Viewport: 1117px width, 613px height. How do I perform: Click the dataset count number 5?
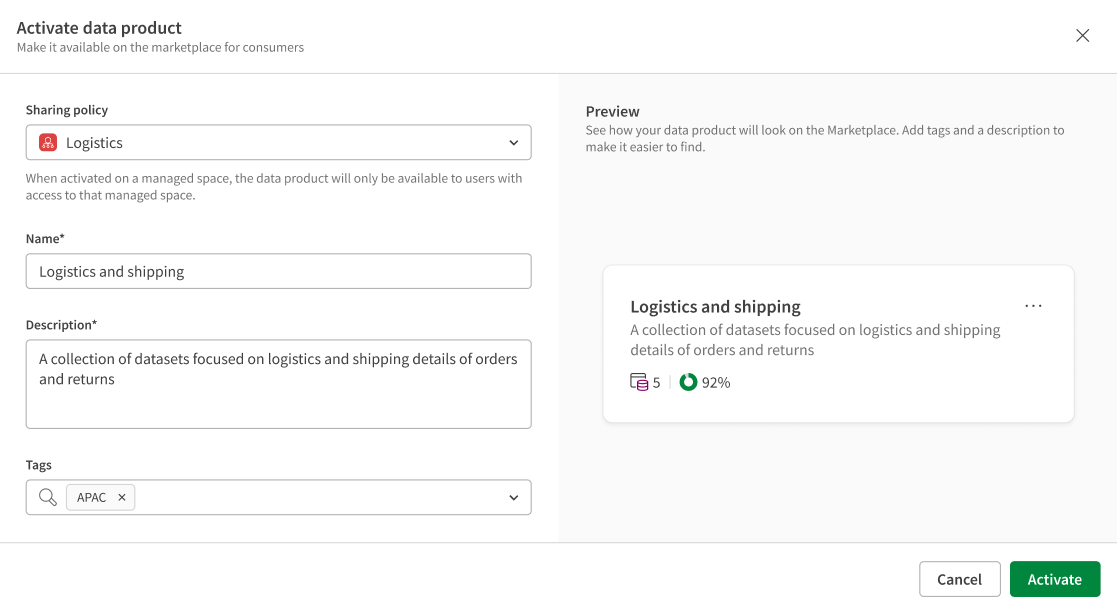point(656,382)
